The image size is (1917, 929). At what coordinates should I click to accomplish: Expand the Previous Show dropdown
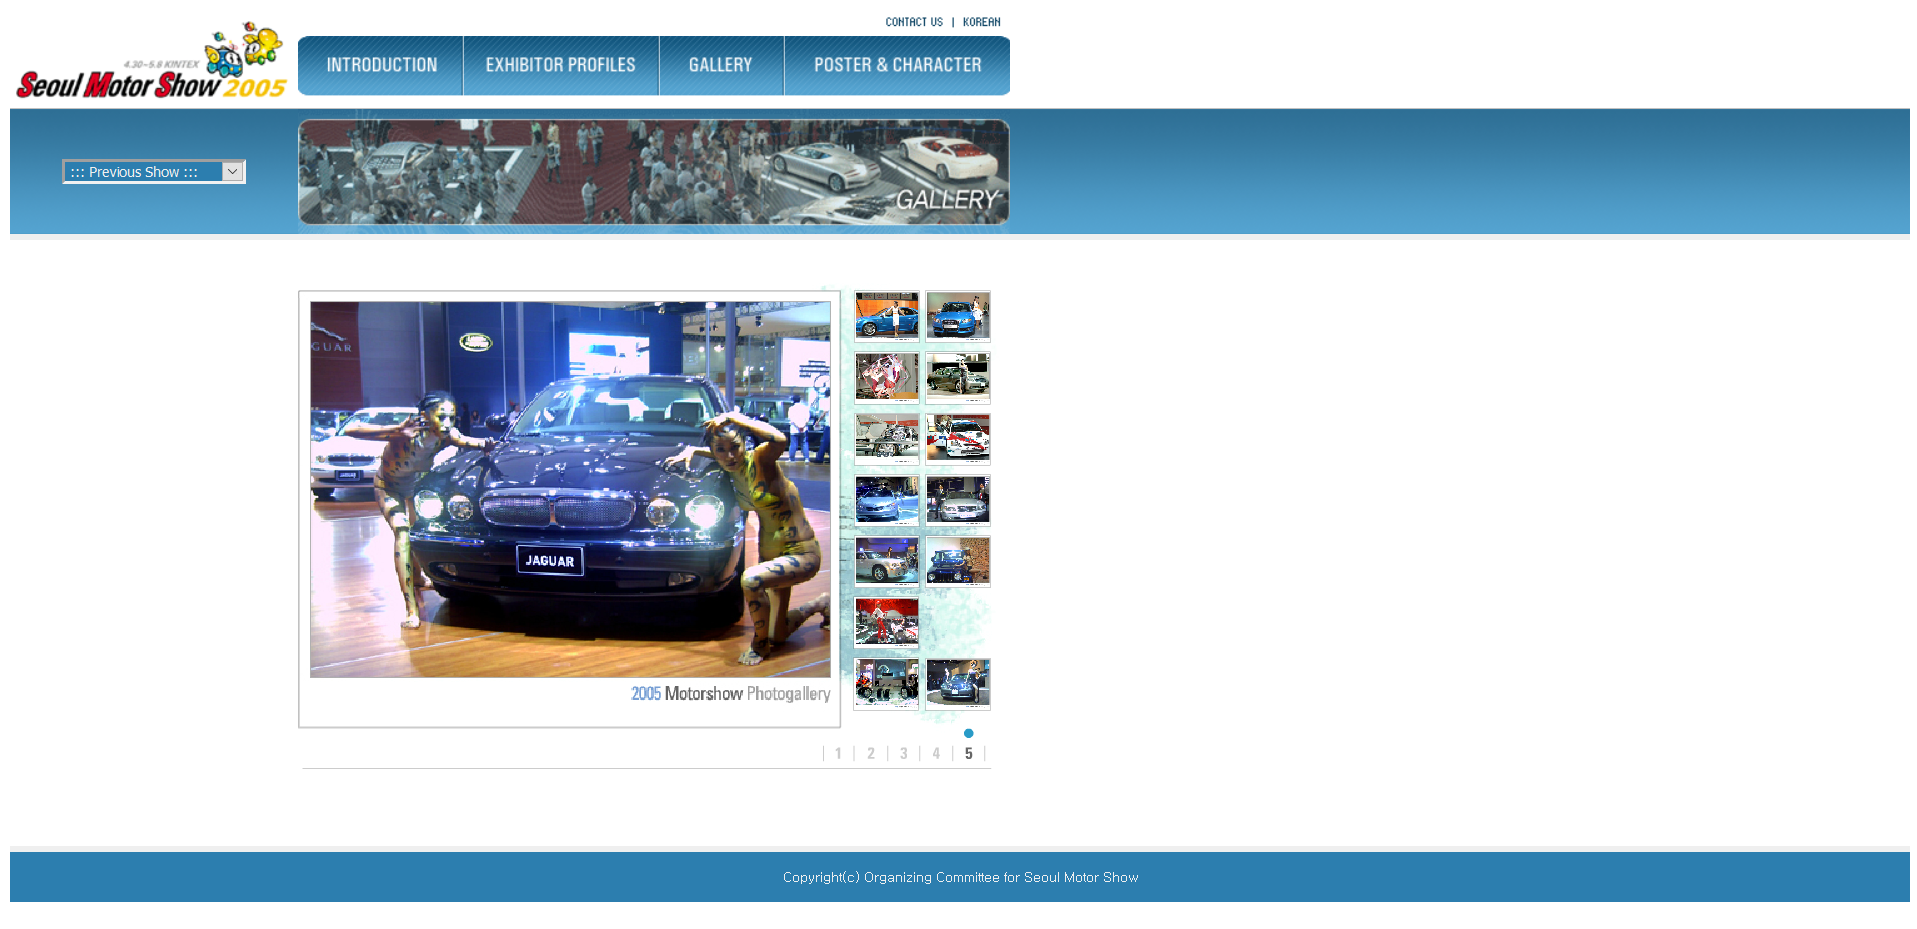tap(154, 172)
